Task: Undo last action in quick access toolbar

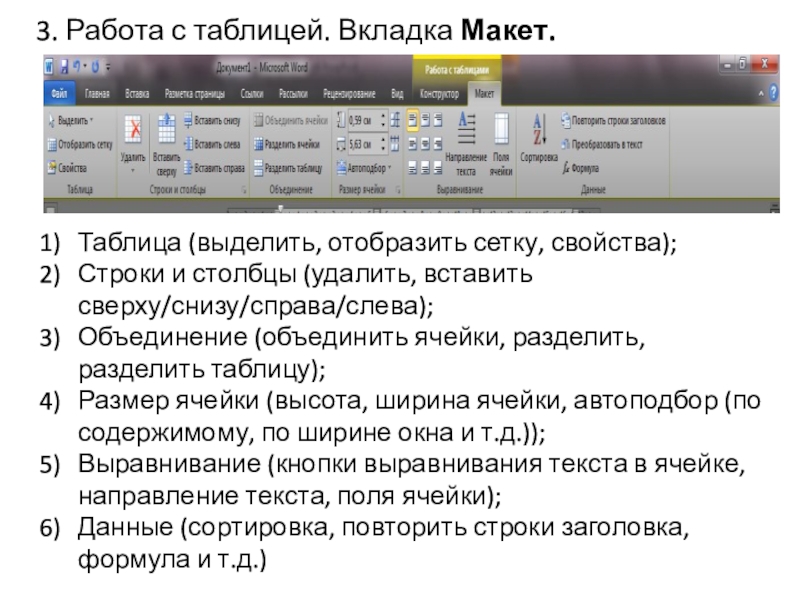Action: (77, 66)
